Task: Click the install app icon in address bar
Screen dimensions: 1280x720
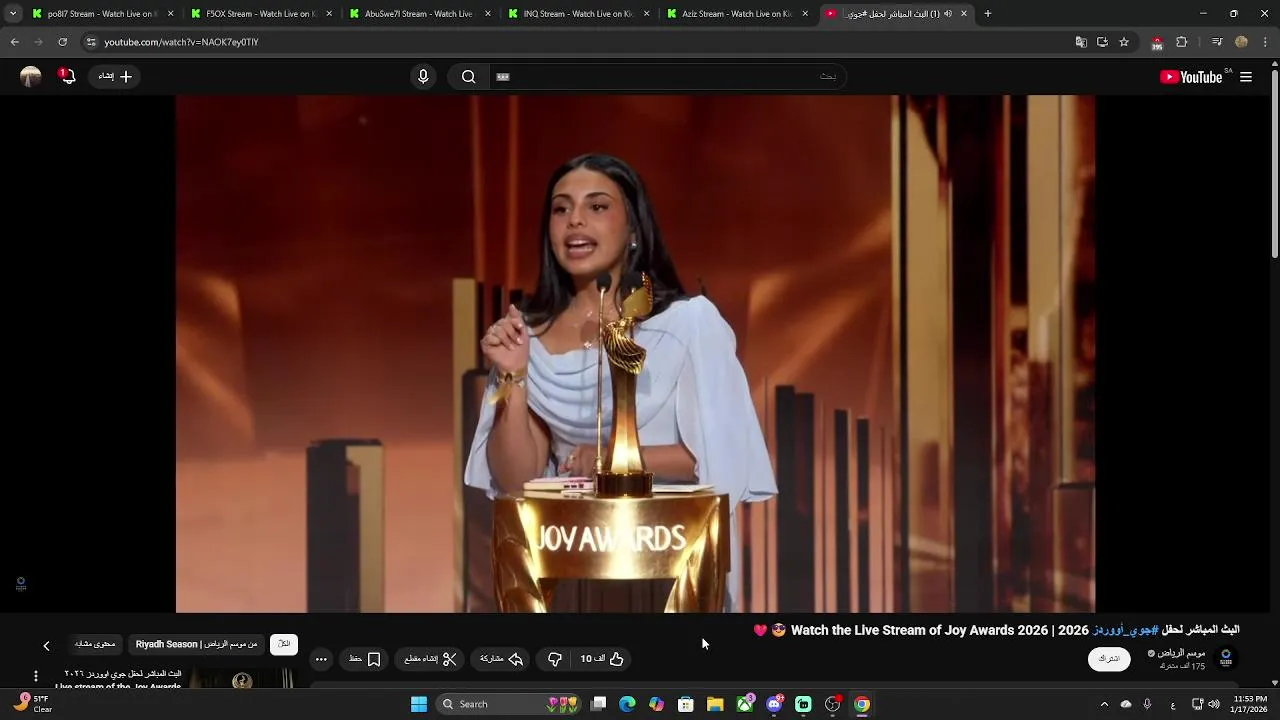Action: click(1102, 42)
